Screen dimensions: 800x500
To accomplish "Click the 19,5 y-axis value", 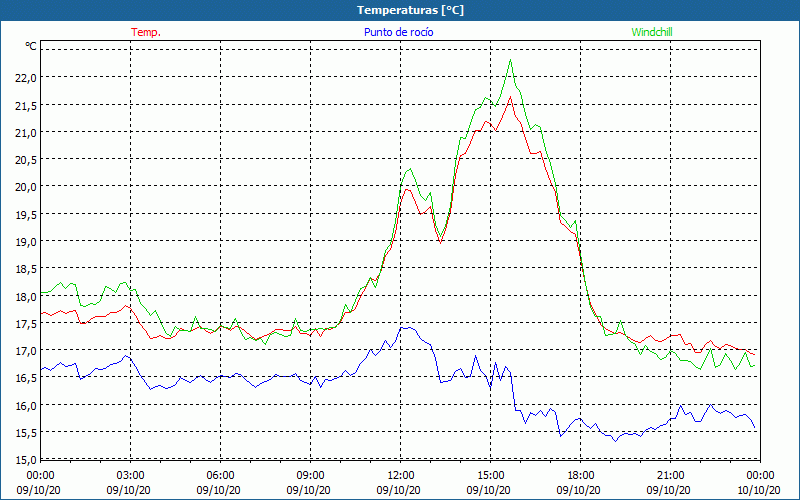I will 26,214.
